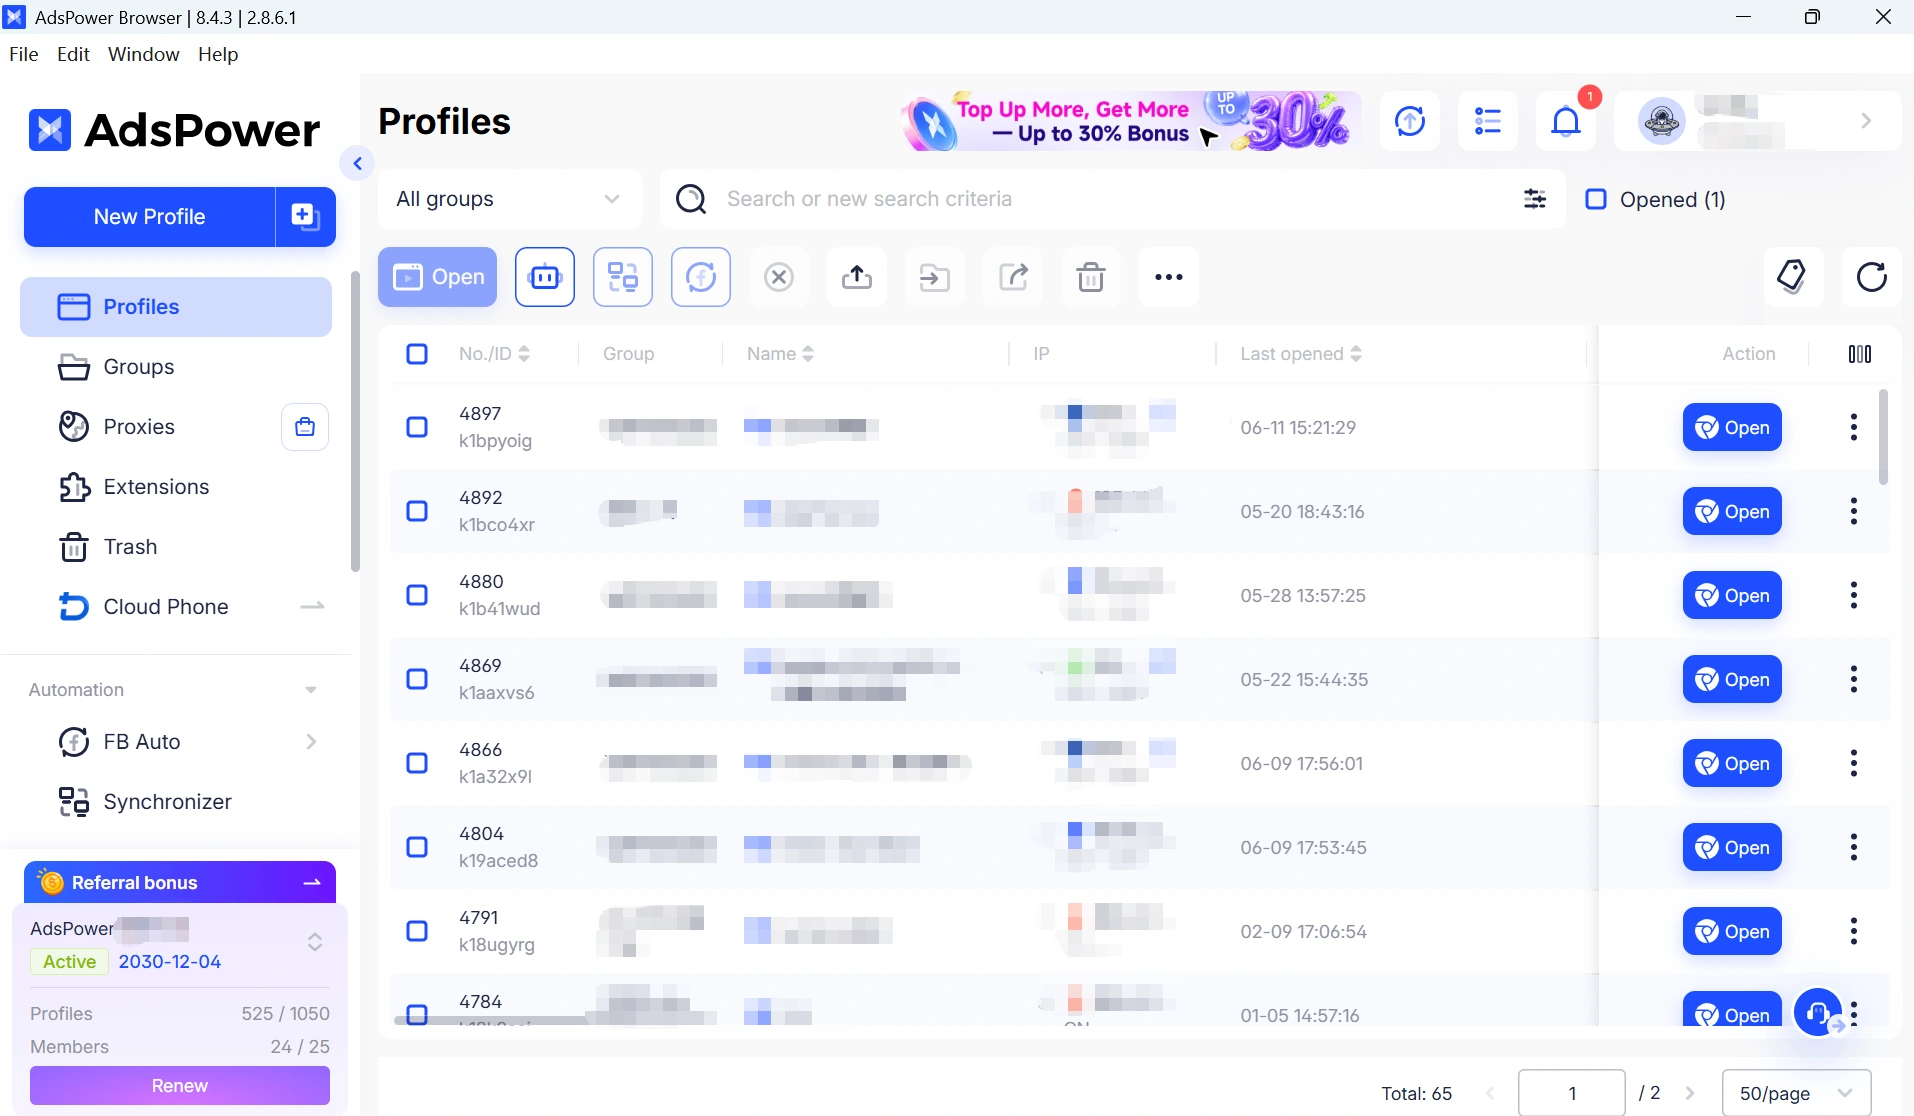This screenshot has width=1914, height=1116.
Task: Click the delete trash toolbar icon
Action: point(1091,277)
